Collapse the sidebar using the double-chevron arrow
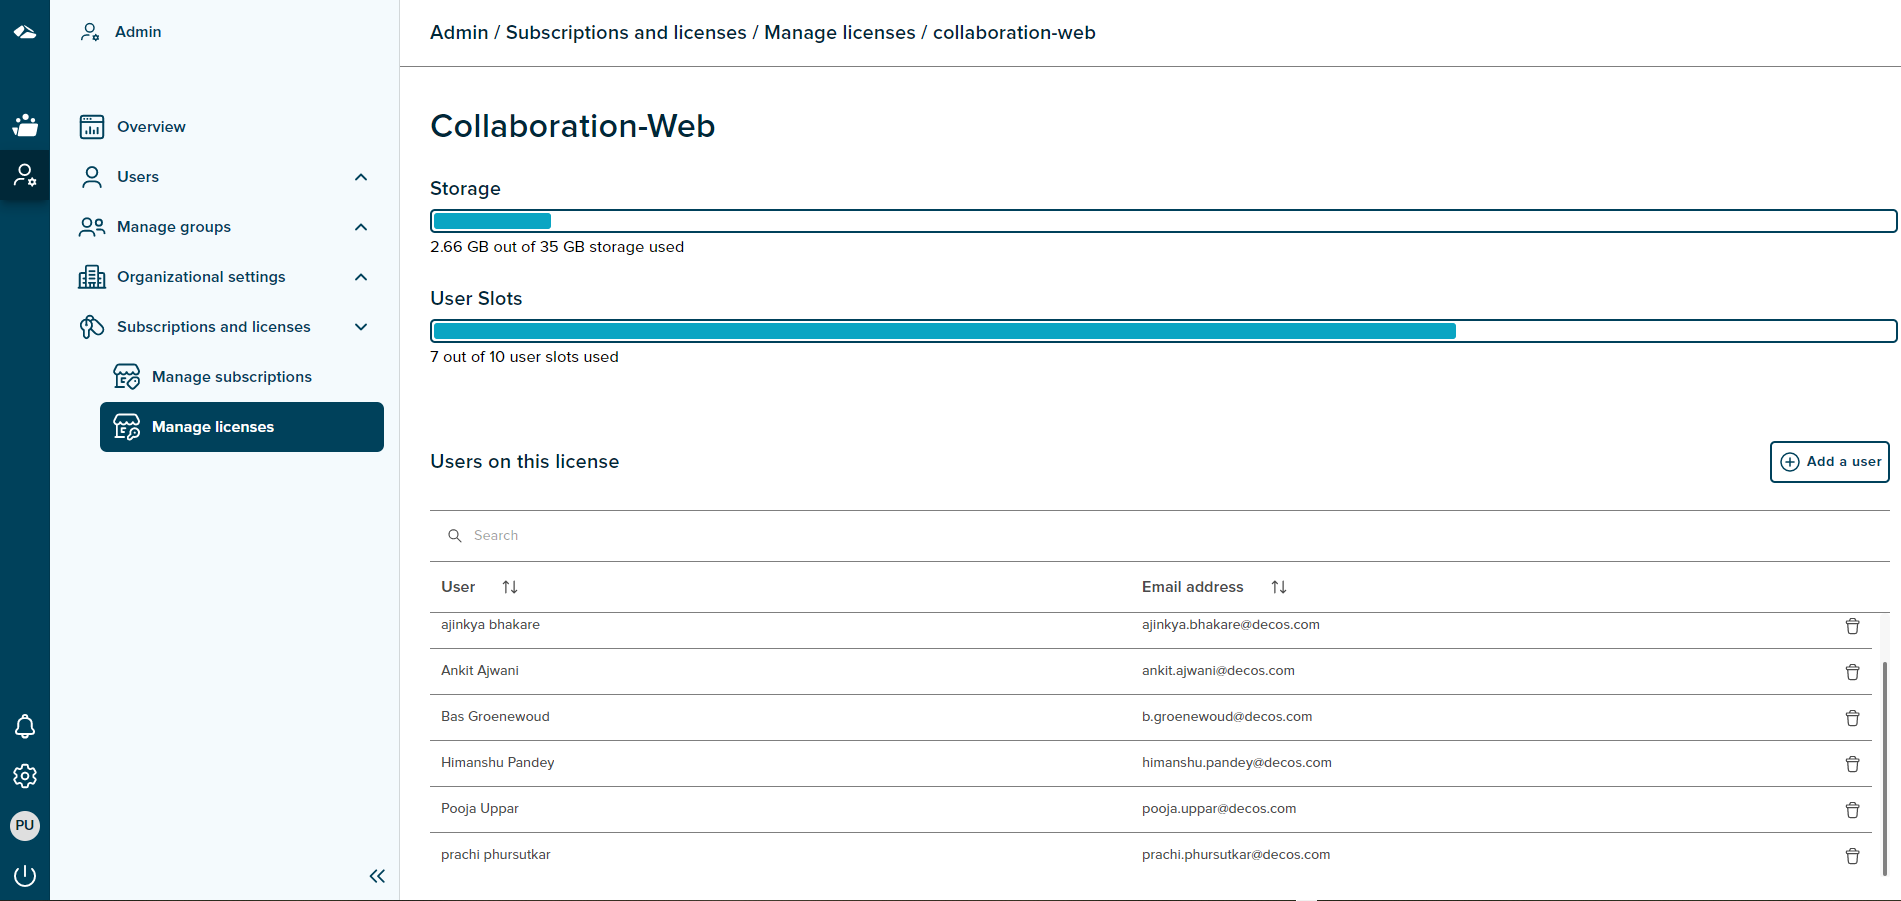1901x901 pixels. pyautogui.click(x=377, y=876)
